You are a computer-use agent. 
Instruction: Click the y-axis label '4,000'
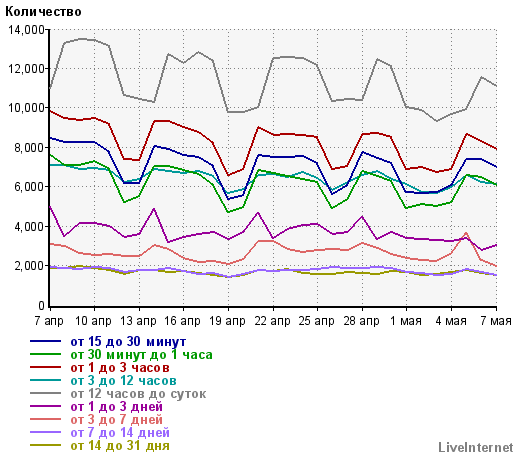29,227
